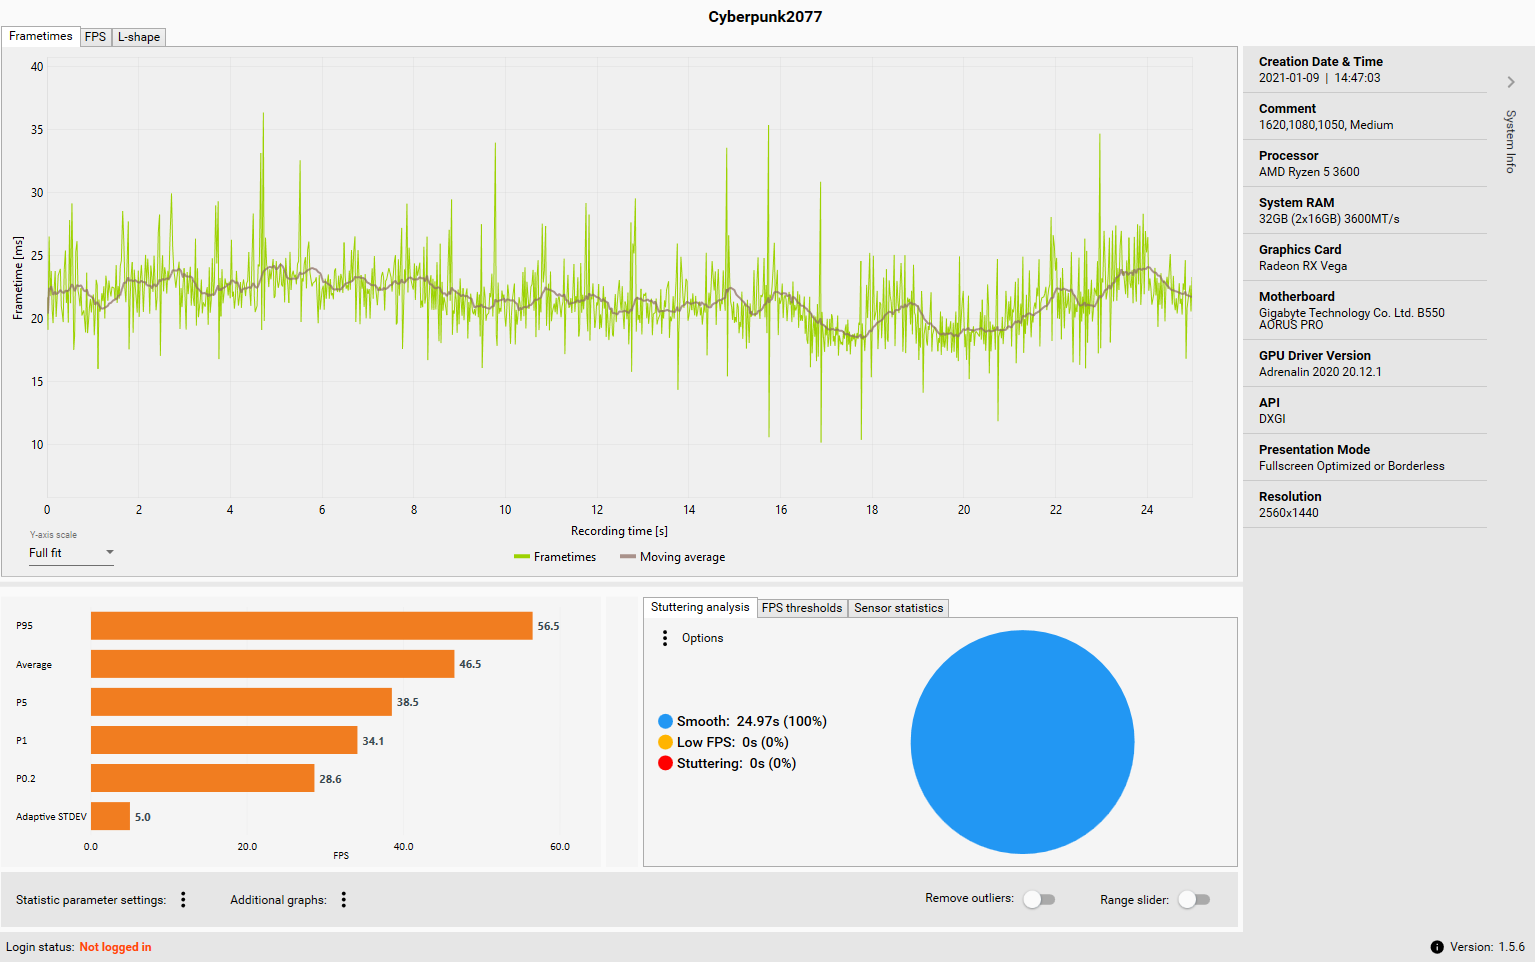The height and width of the screenshot is (962, 1535).
Task: Click the Average FPS bar
Action: [272, 664]
